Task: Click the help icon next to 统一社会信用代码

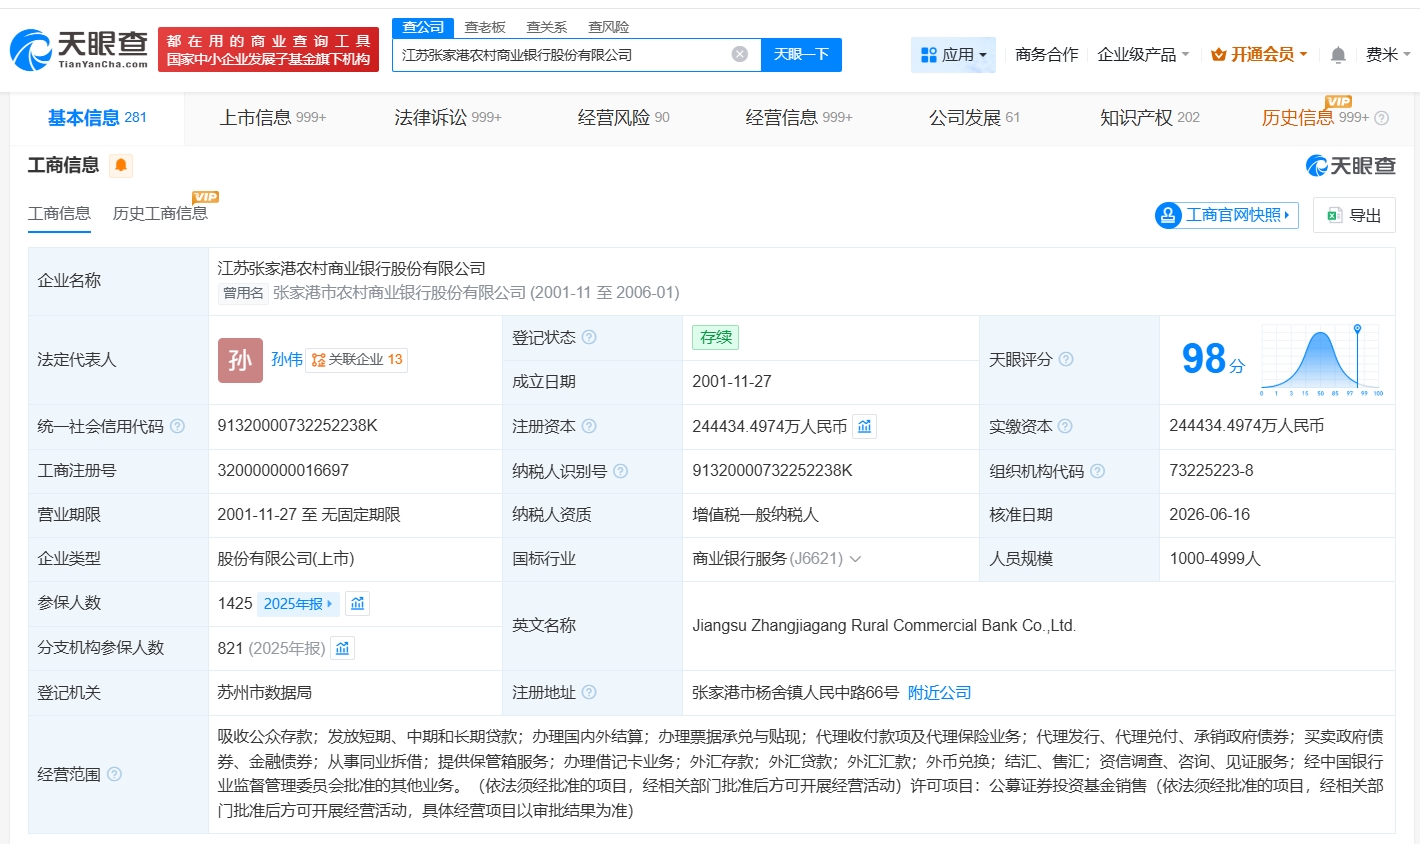Action: pyautogui.click(x=177, y=426)
